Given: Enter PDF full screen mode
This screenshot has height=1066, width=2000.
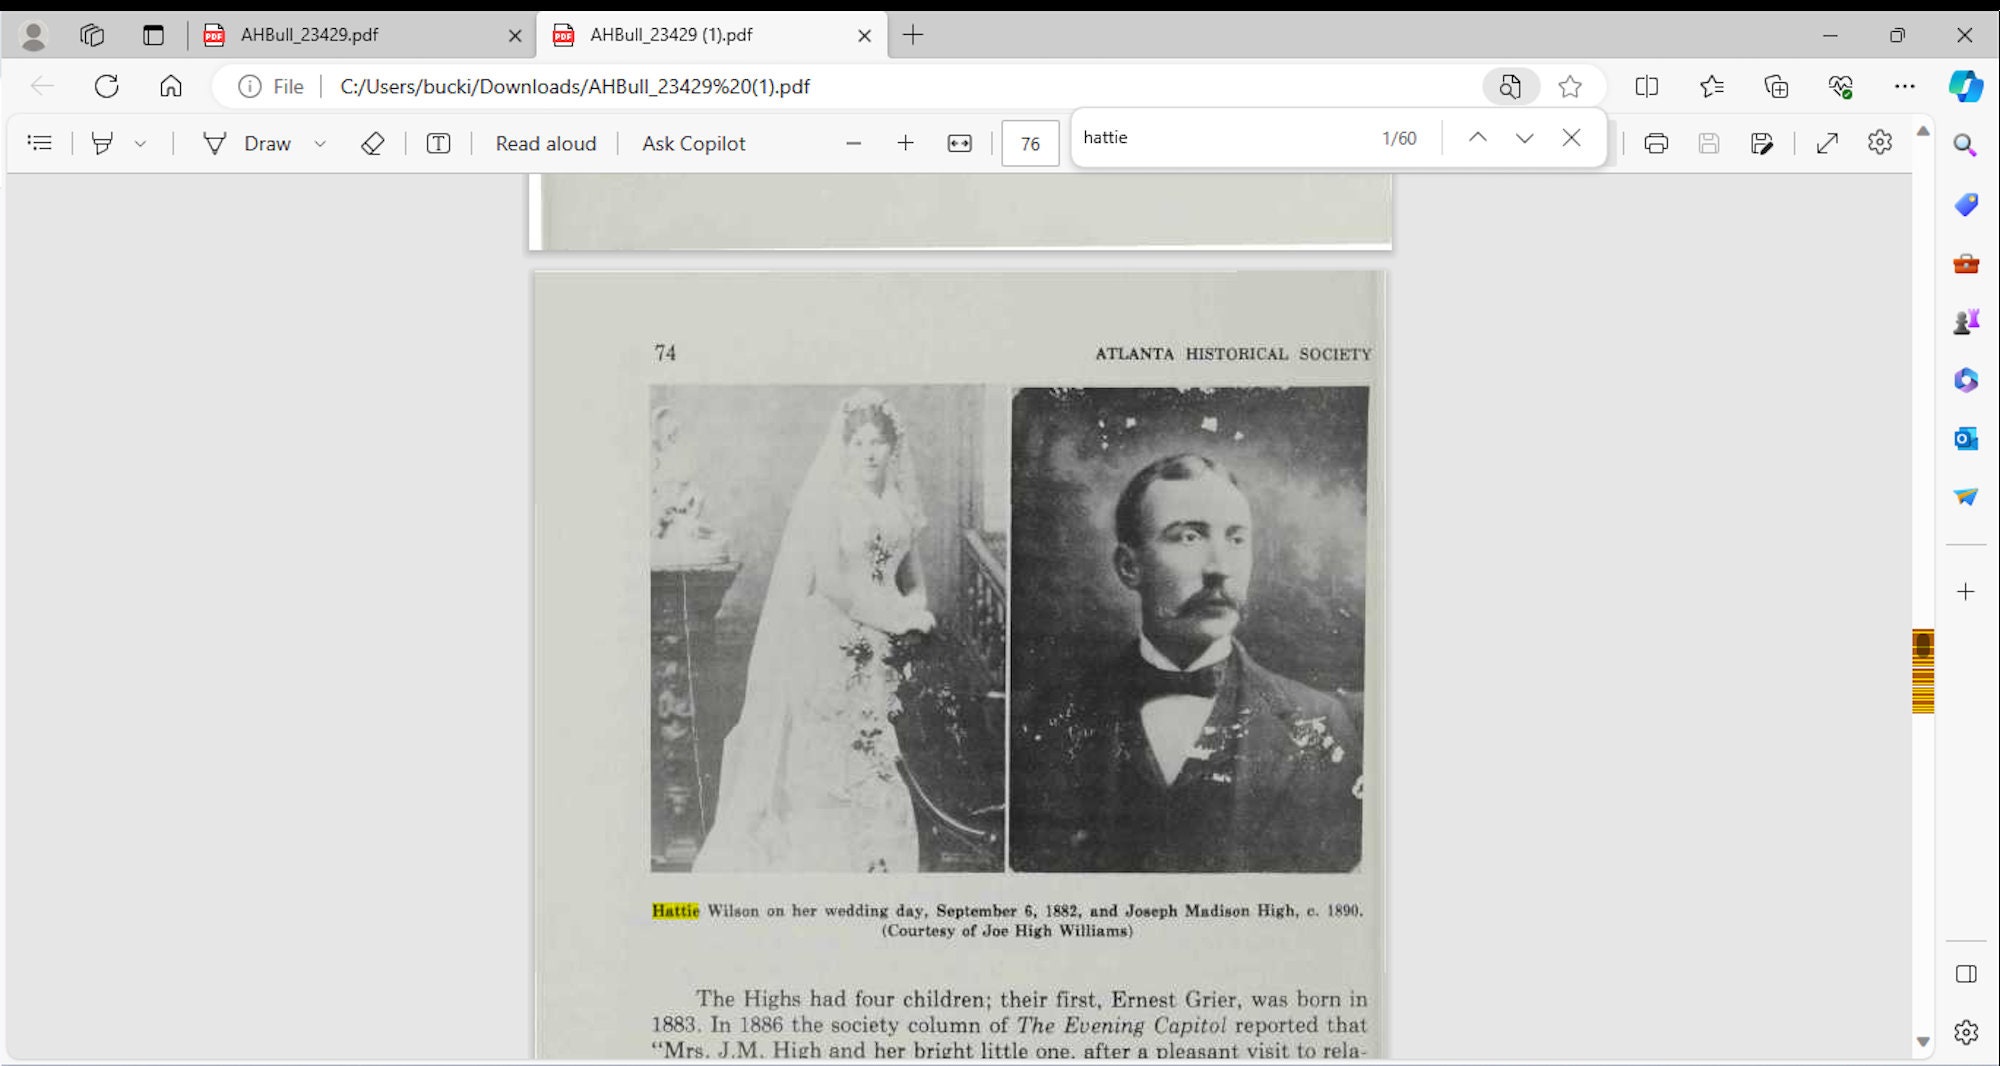Looking at the screenshot, I should [x=1827, y=143].
